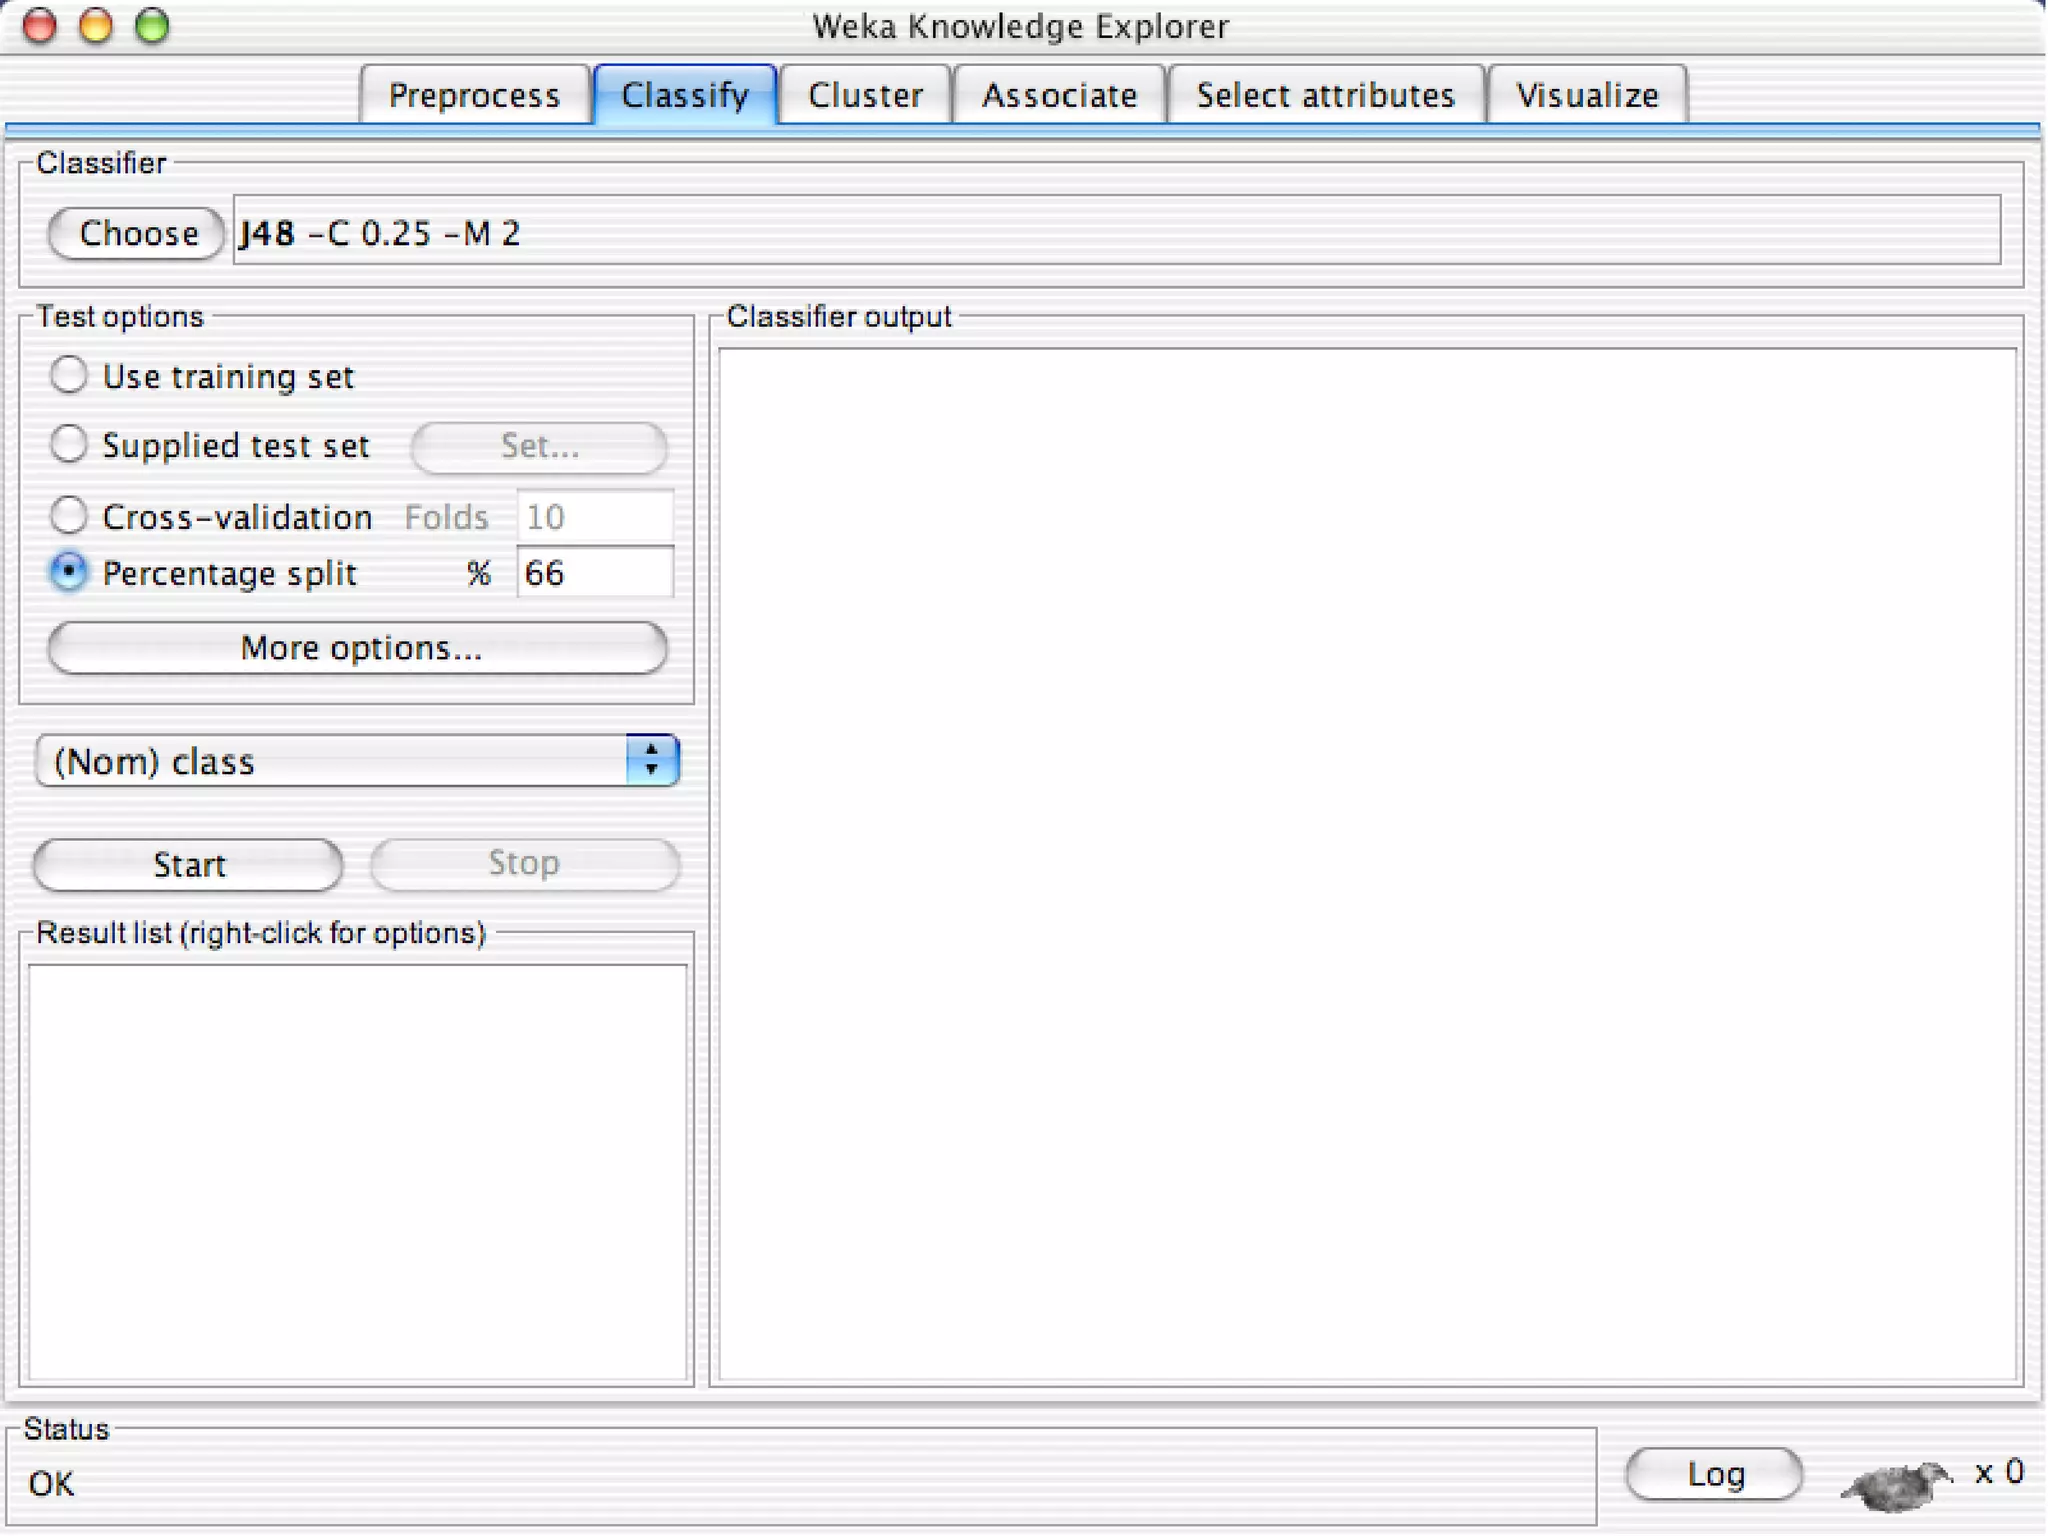The height and width of the screenshot is (1536, 2048).
Task: Select the Supplied test set radio
Action: [69, 444]
